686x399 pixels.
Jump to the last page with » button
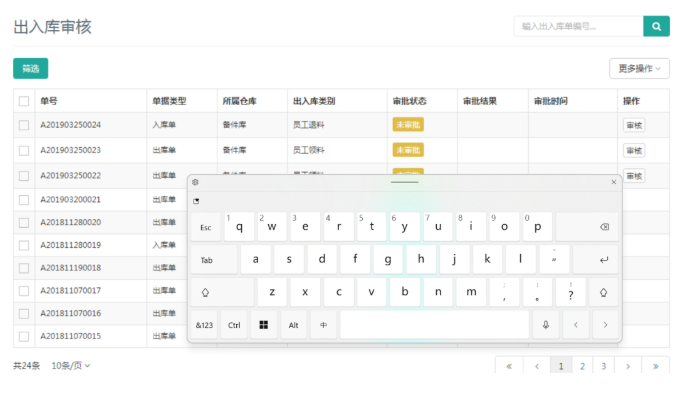coord(655,366)
